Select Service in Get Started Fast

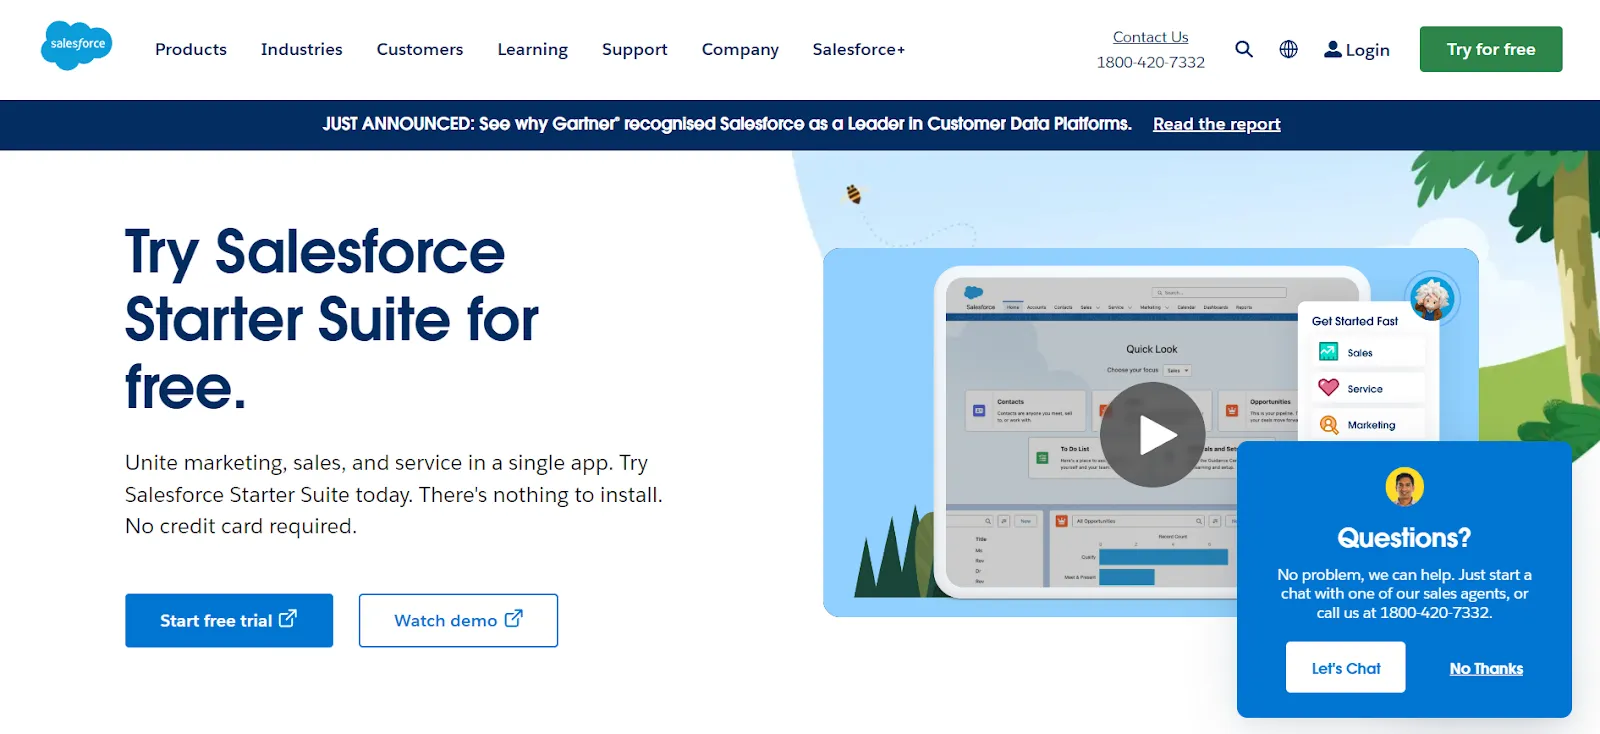1368,388
